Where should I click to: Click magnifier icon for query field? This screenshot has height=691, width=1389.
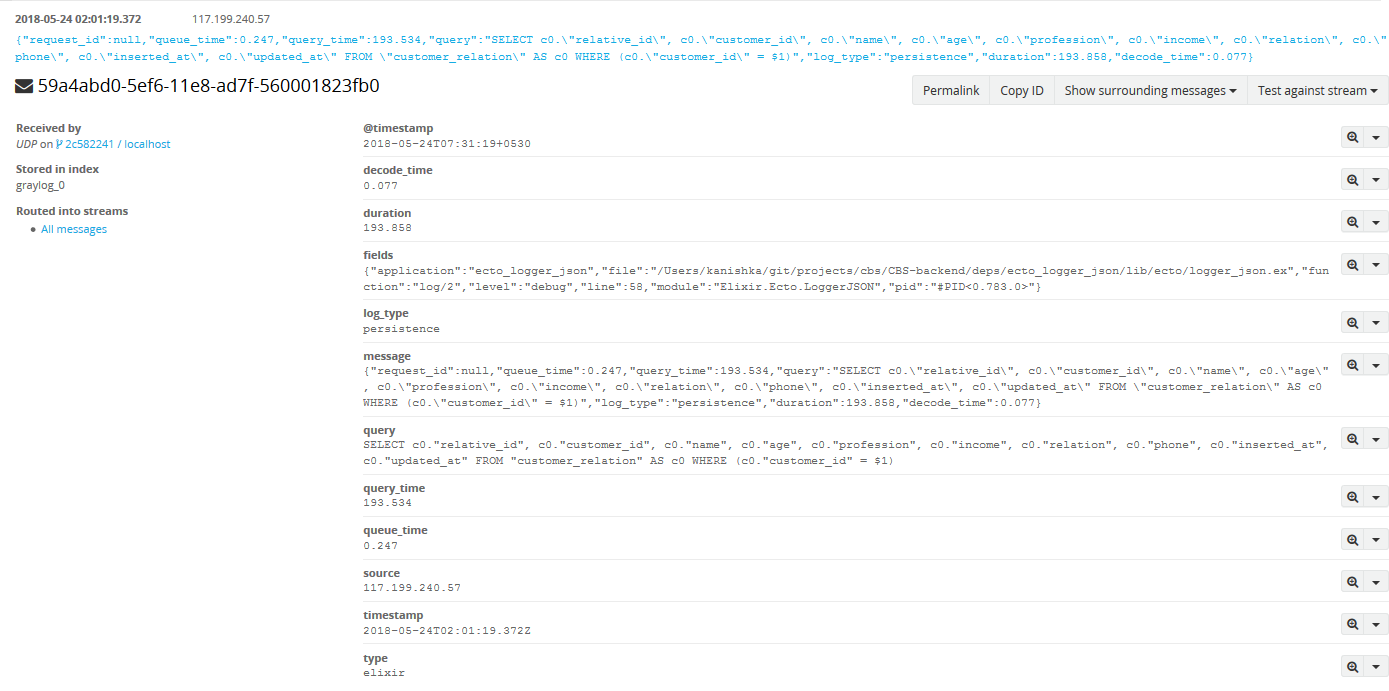tap(1352, 439)
